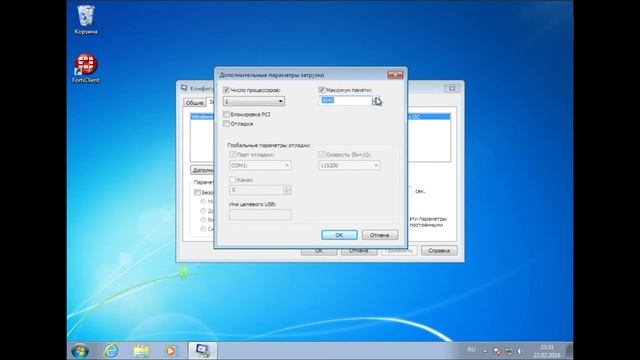The height and width of the screenshot is (360, 640).
Task: Click Отмена in the advanced boot options dialog
Action: (380, 235)
